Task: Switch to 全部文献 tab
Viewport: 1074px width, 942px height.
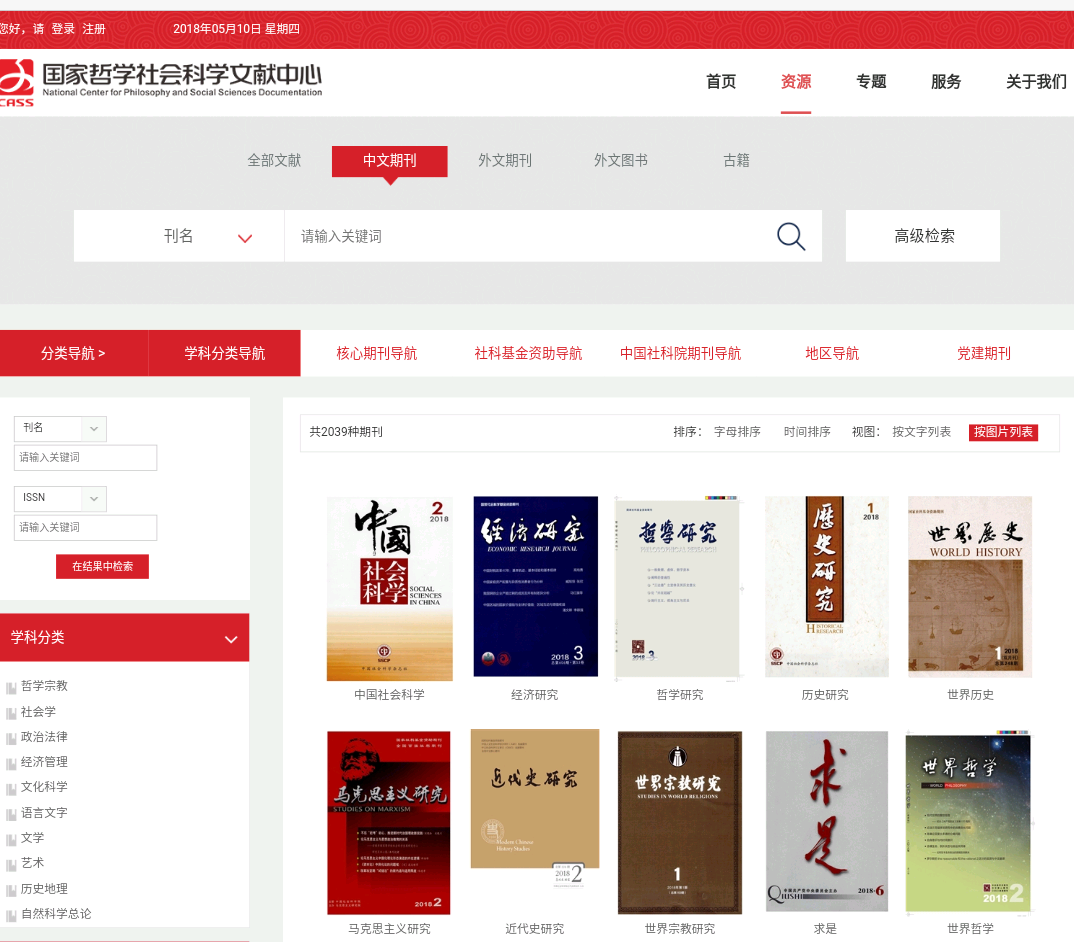Action: (x=274, y=160)
